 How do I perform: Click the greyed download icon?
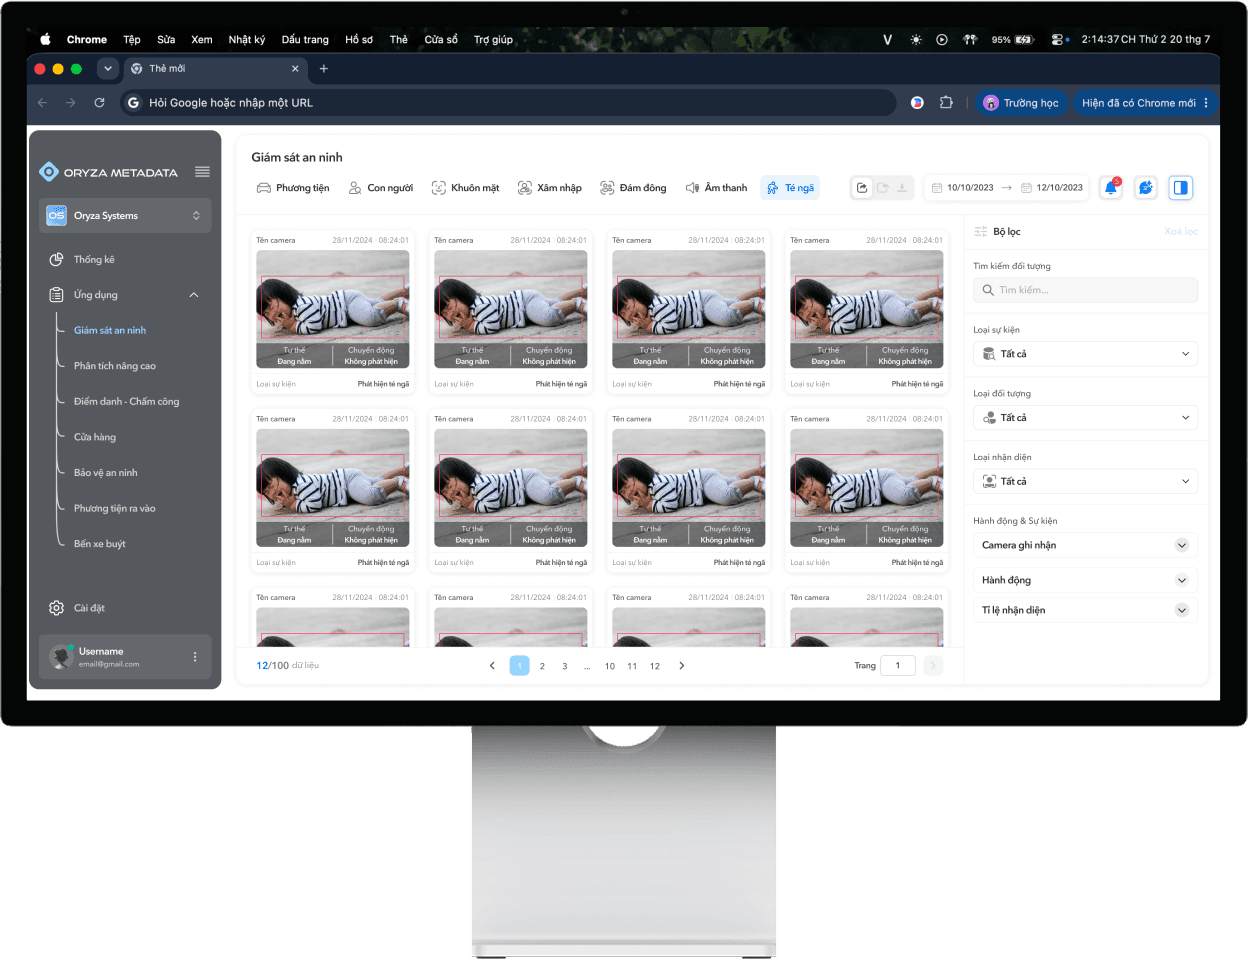tap(902, 188)
